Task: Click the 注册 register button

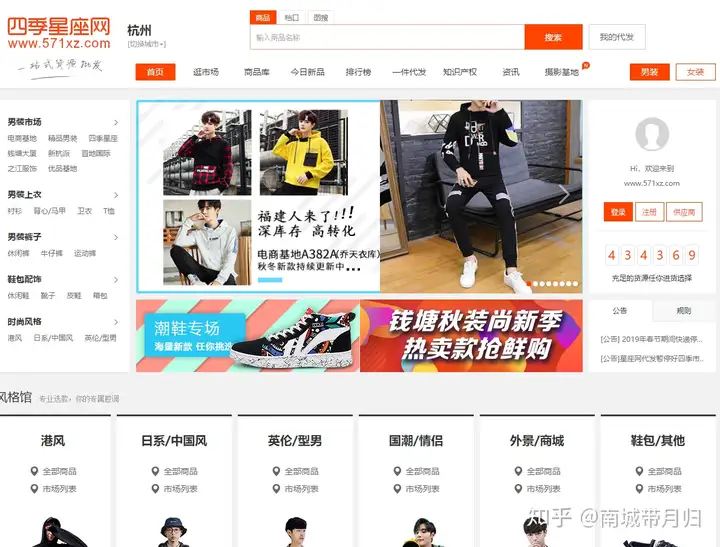Action: coord(649,212)
